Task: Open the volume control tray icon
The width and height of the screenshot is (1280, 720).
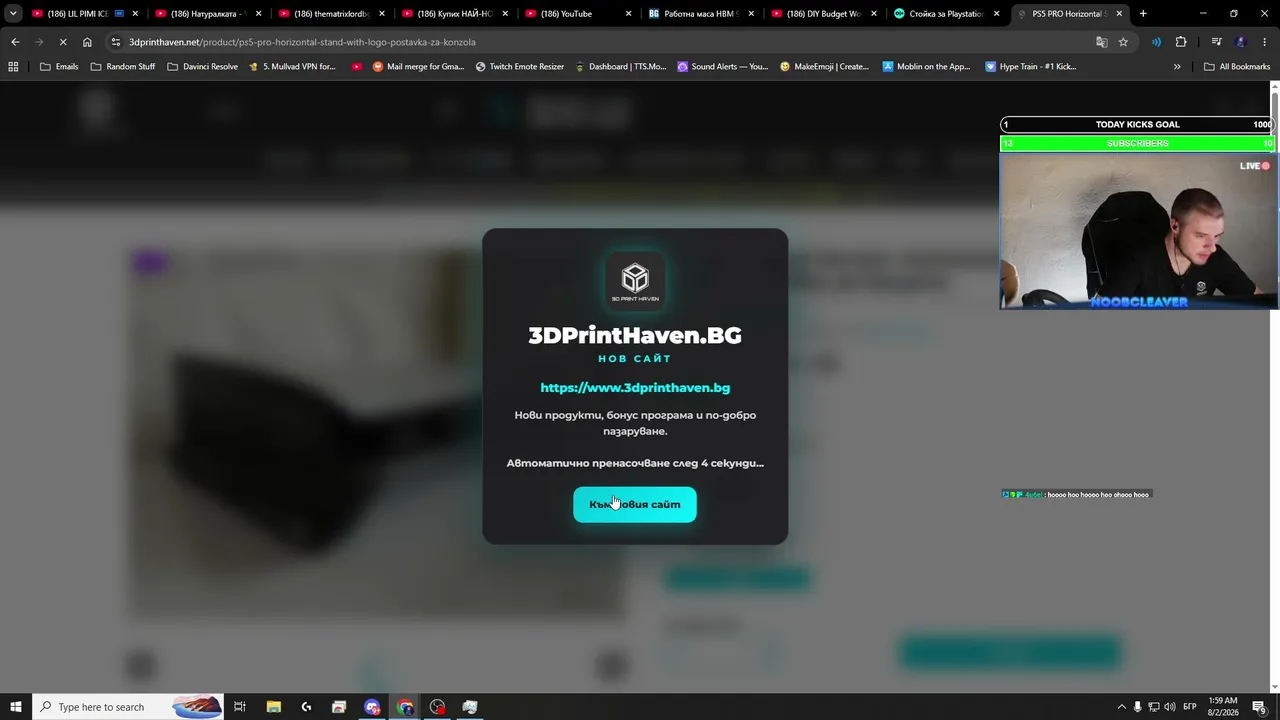Action: (x=1169, y=707)
